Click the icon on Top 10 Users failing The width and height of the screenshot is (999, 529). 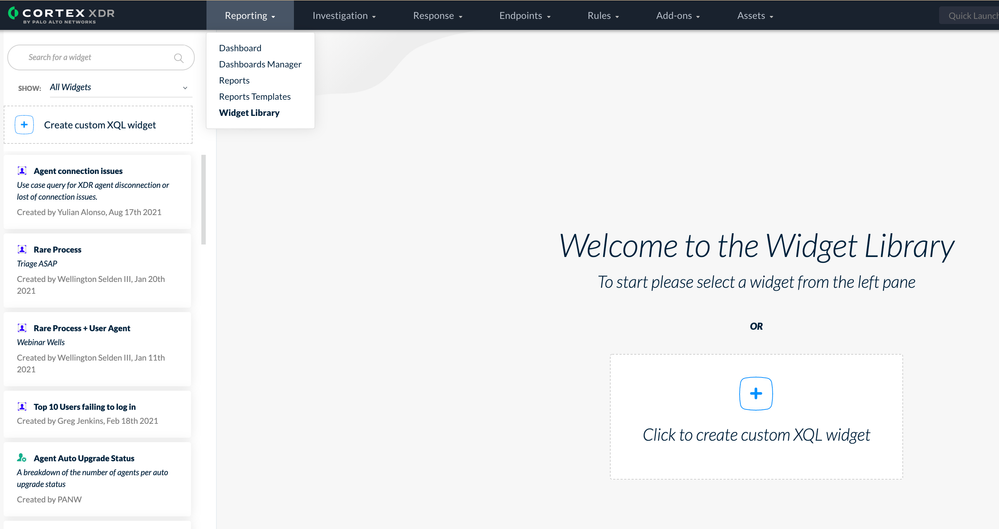pos(22,407)
